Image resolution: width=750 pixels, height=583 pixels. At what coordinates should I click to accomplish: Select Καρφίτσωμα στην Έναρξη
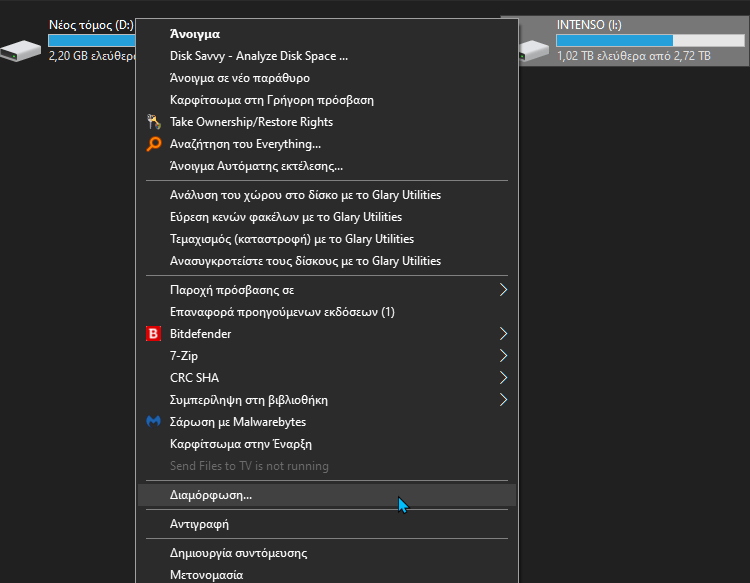tap(327, 444)
